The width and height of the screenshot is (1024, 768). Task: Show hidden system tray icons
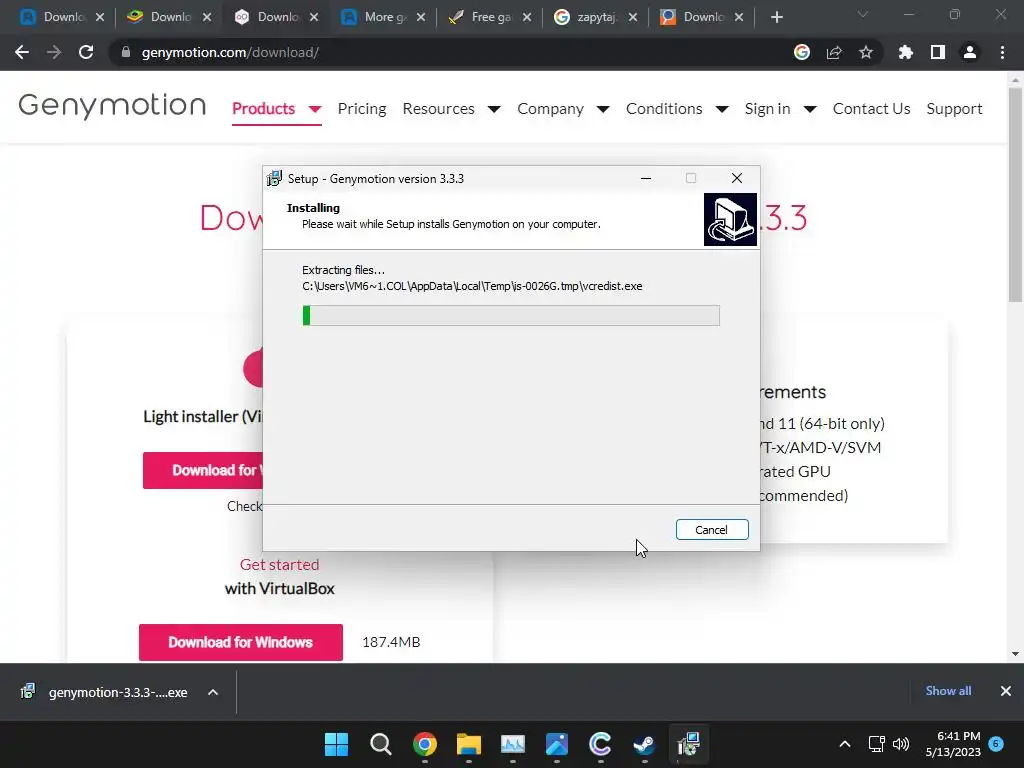(x=844, y=744)
